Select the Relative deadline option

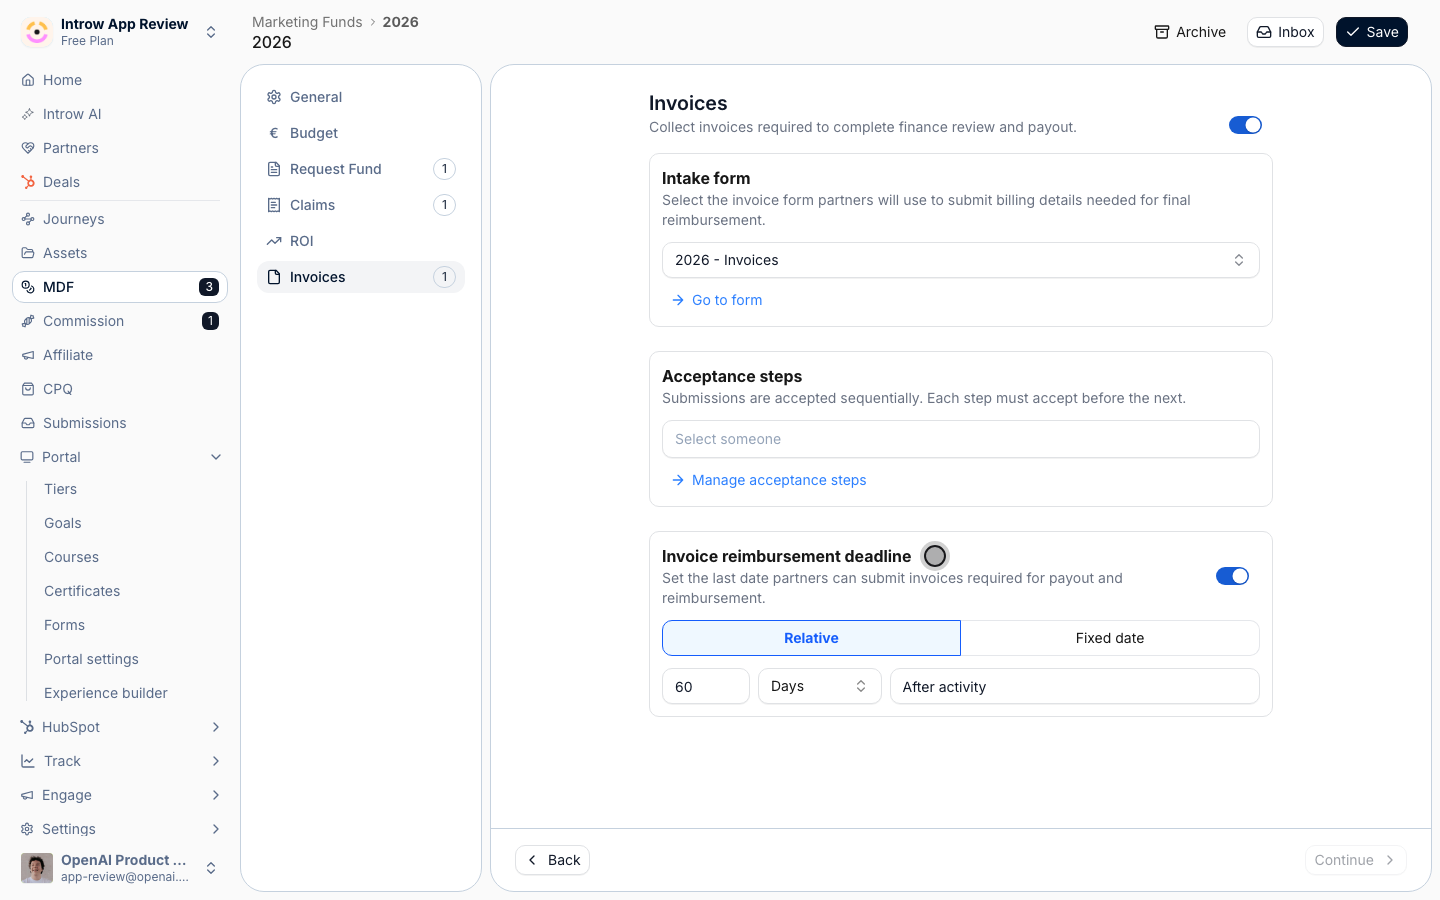click(x=811, y=638)
